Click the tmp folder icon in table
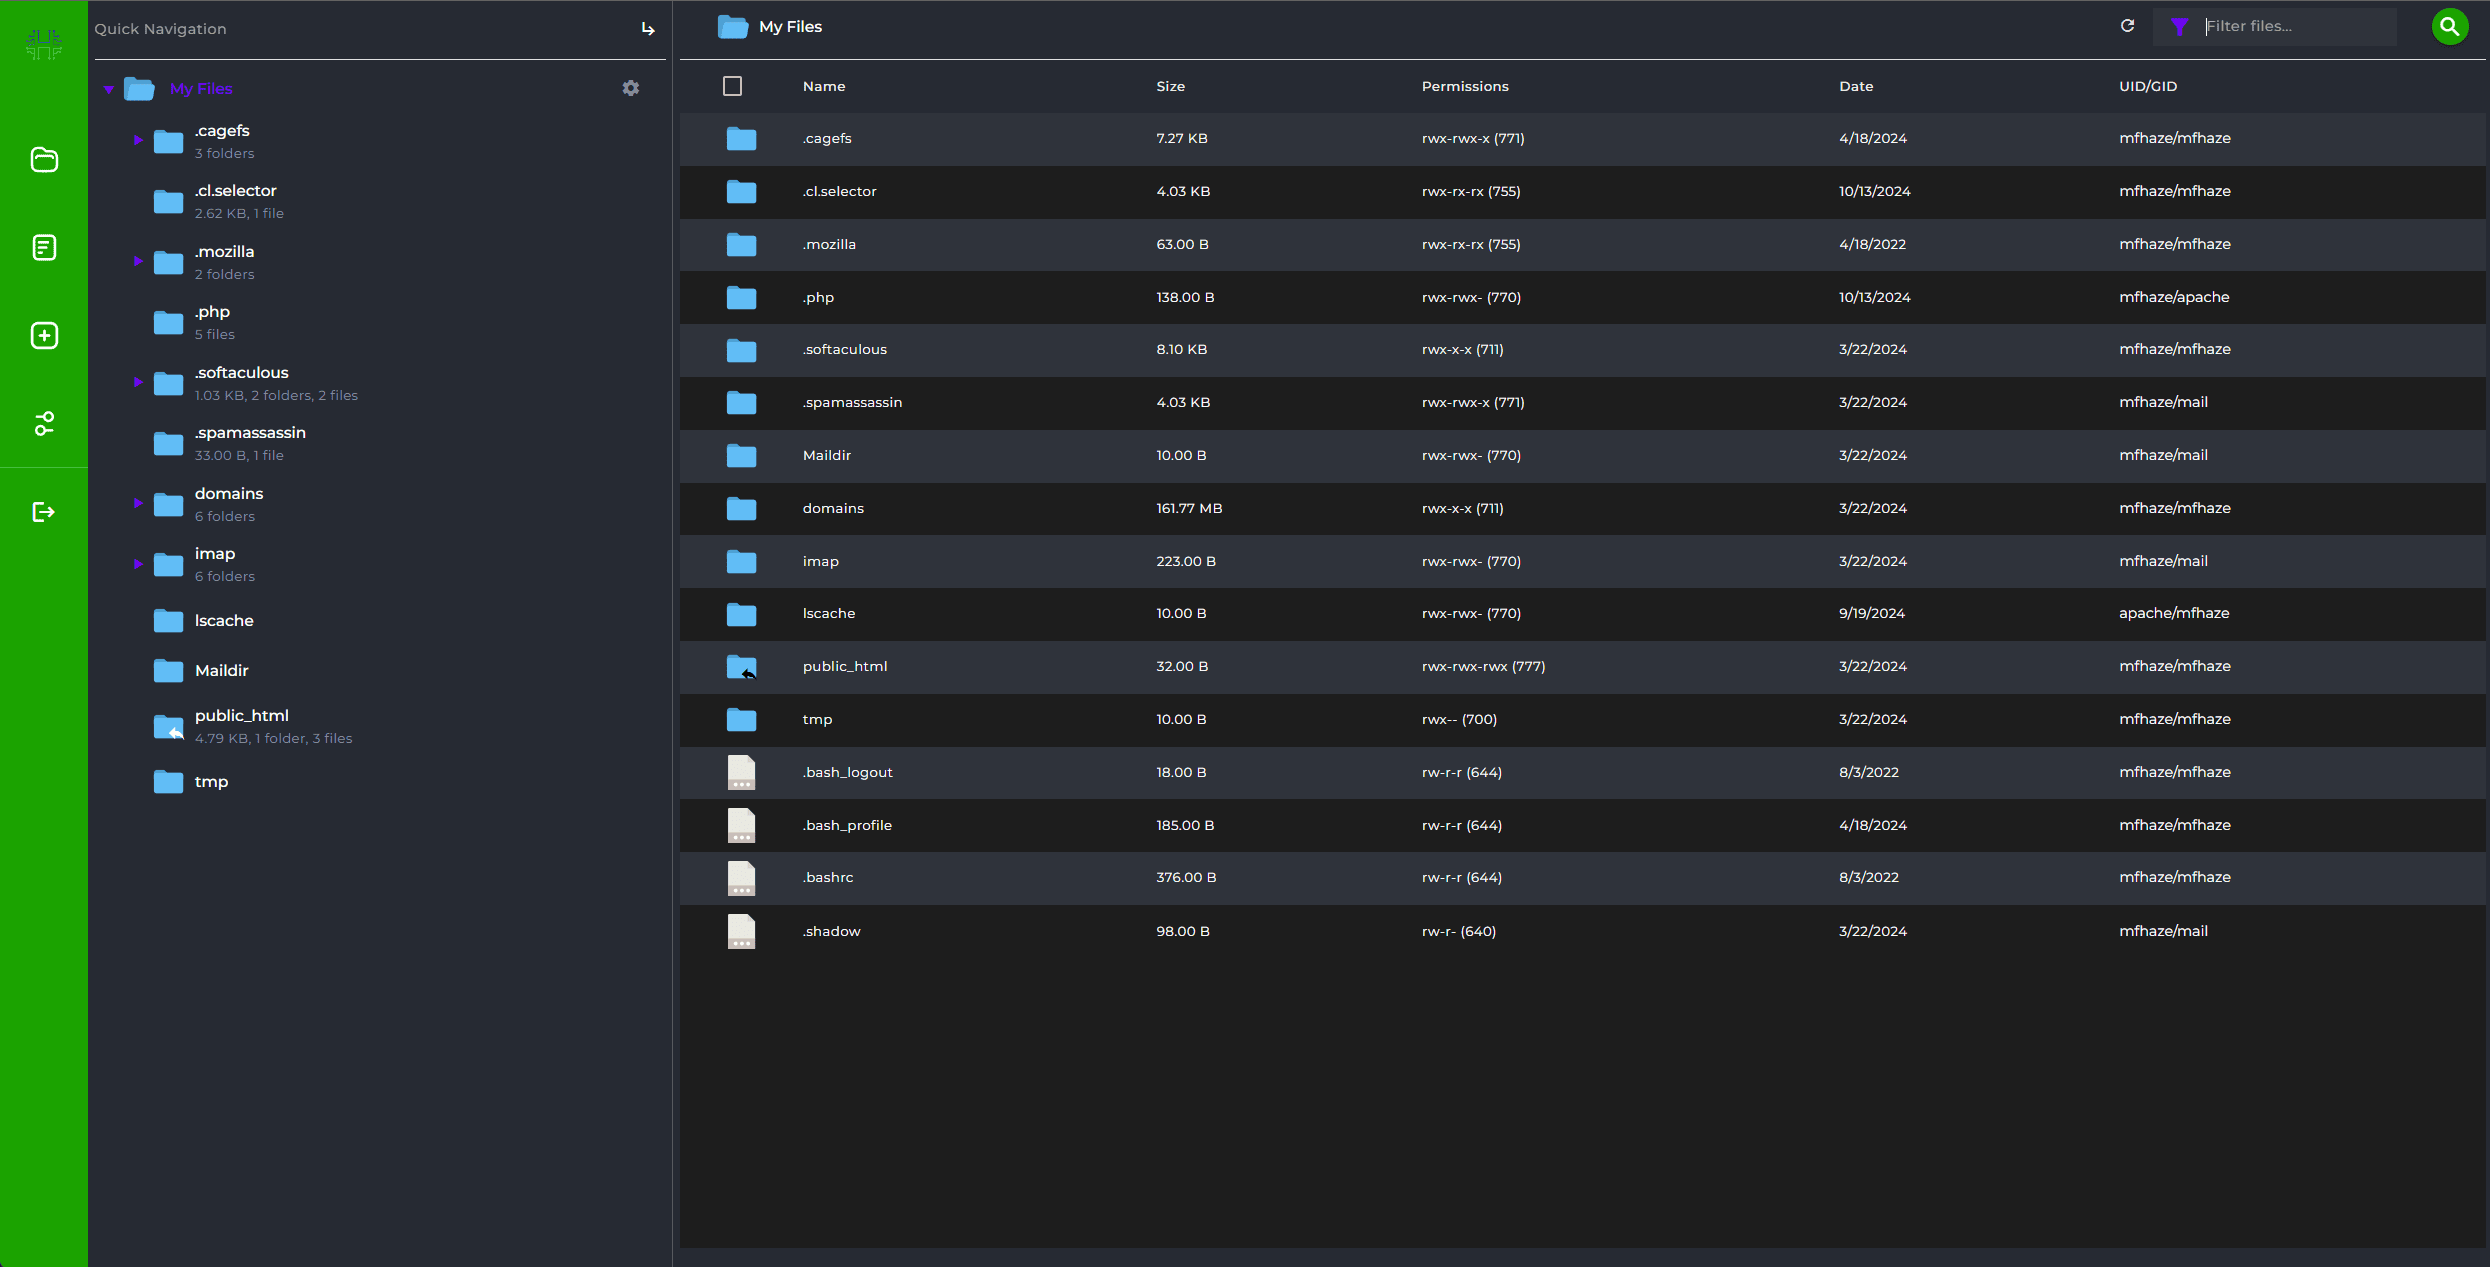 pos(741,720)
